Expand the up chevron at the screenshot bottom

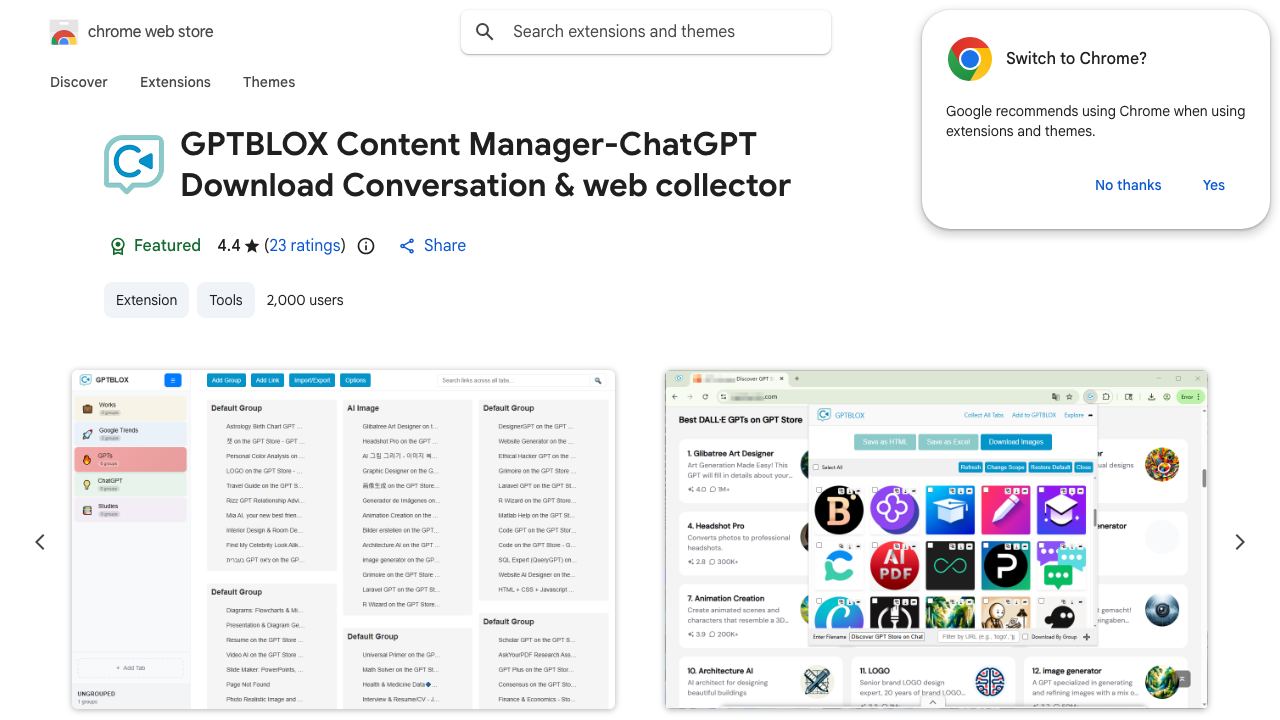pos(933,702)
